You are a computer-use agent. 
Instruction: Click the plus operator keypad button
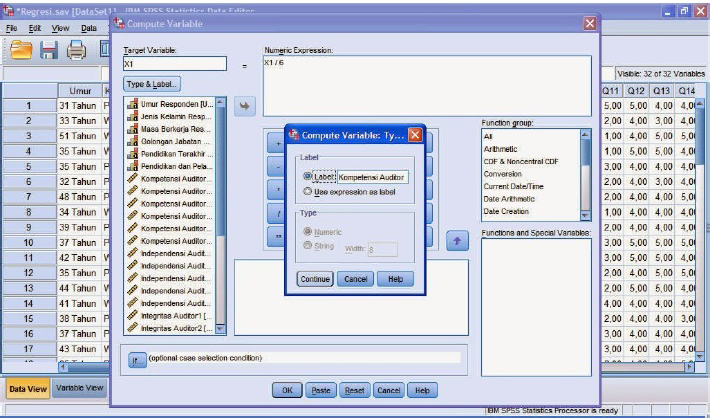tap(275, 141)
